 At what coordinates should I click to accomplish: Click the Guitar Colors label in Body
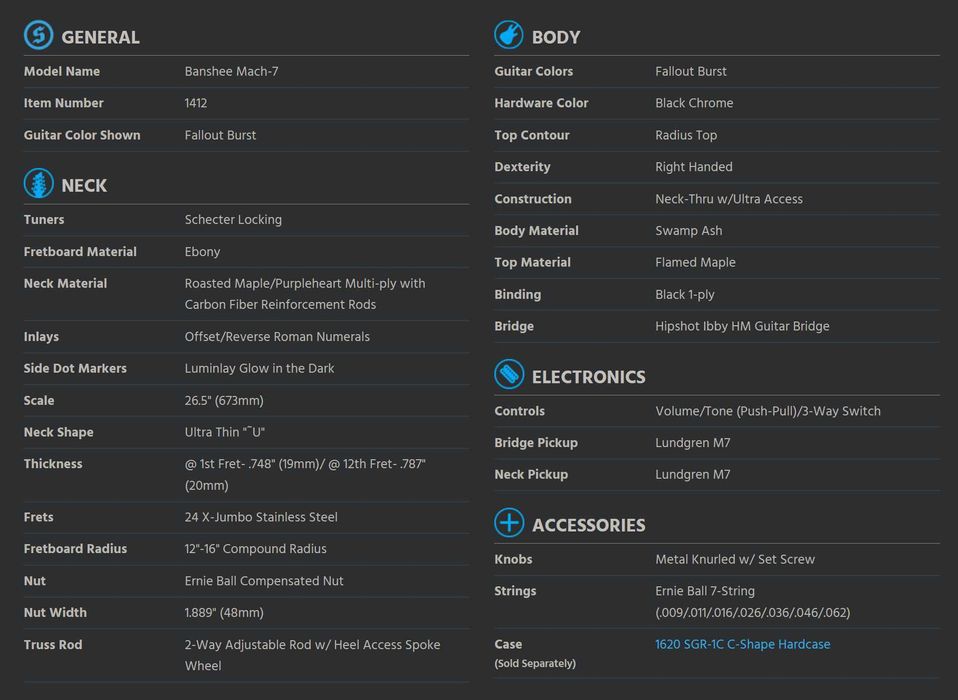tap(533, 71)
